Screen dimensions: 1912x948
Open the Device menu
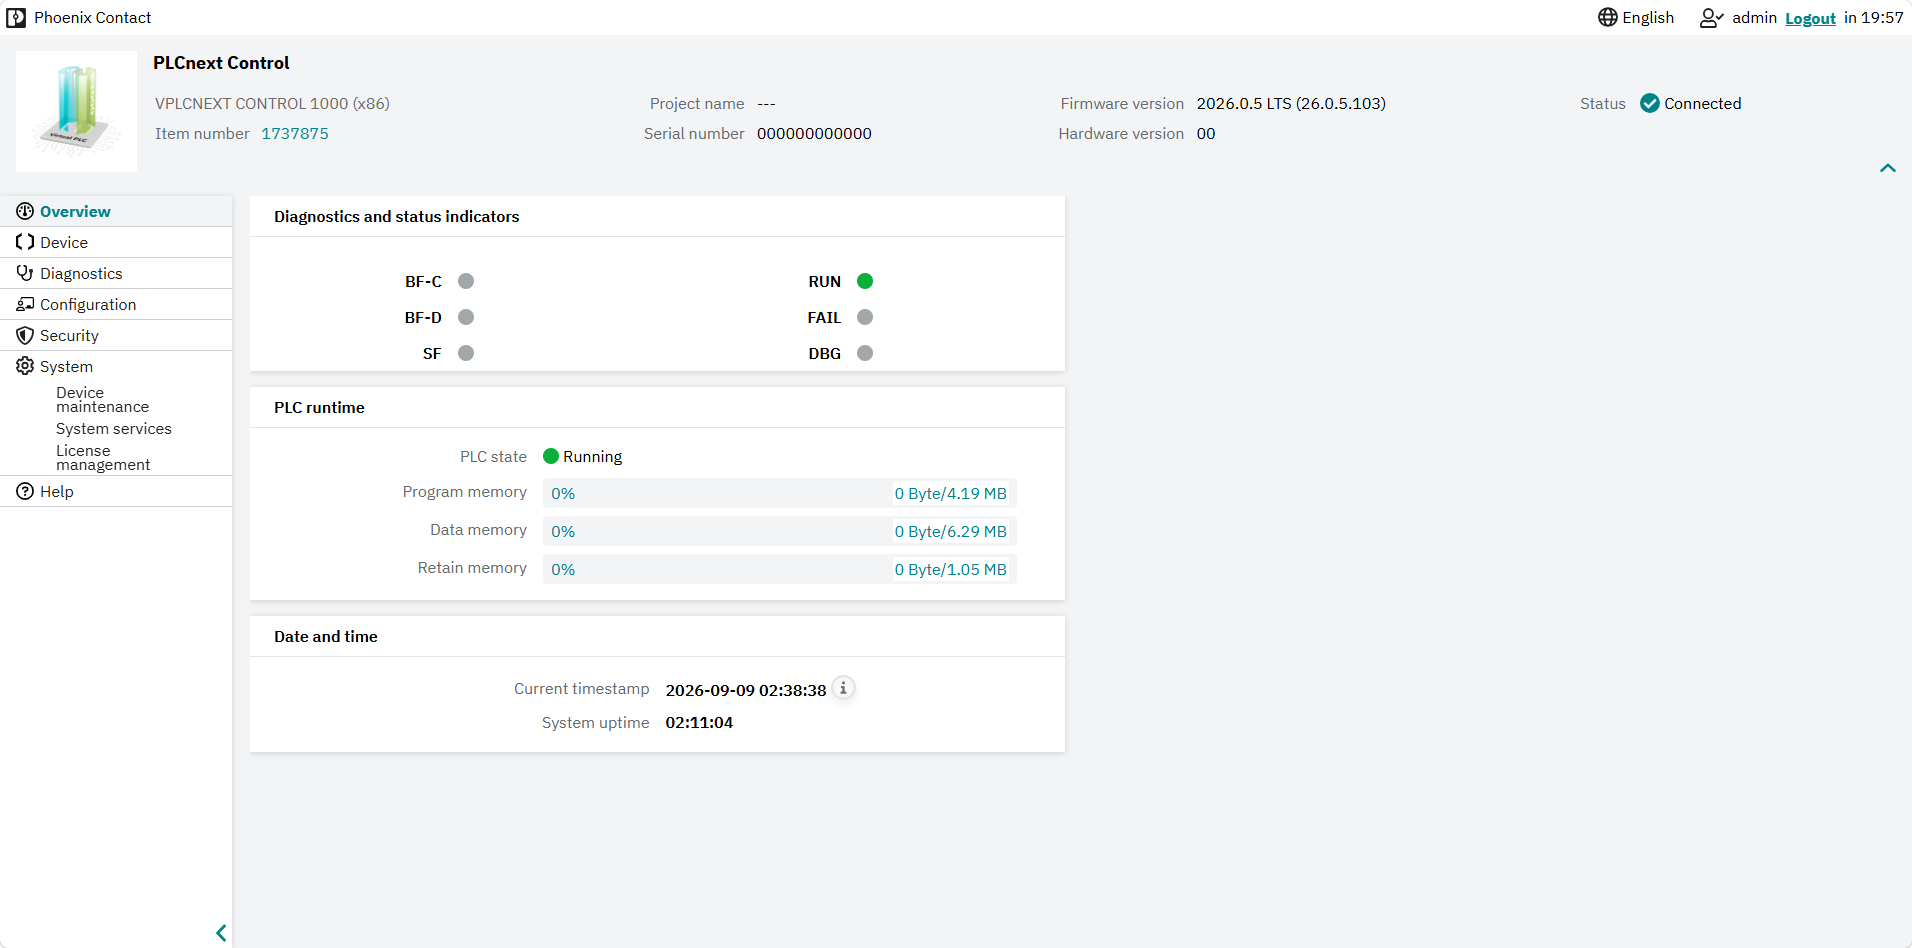click(116, 242)
